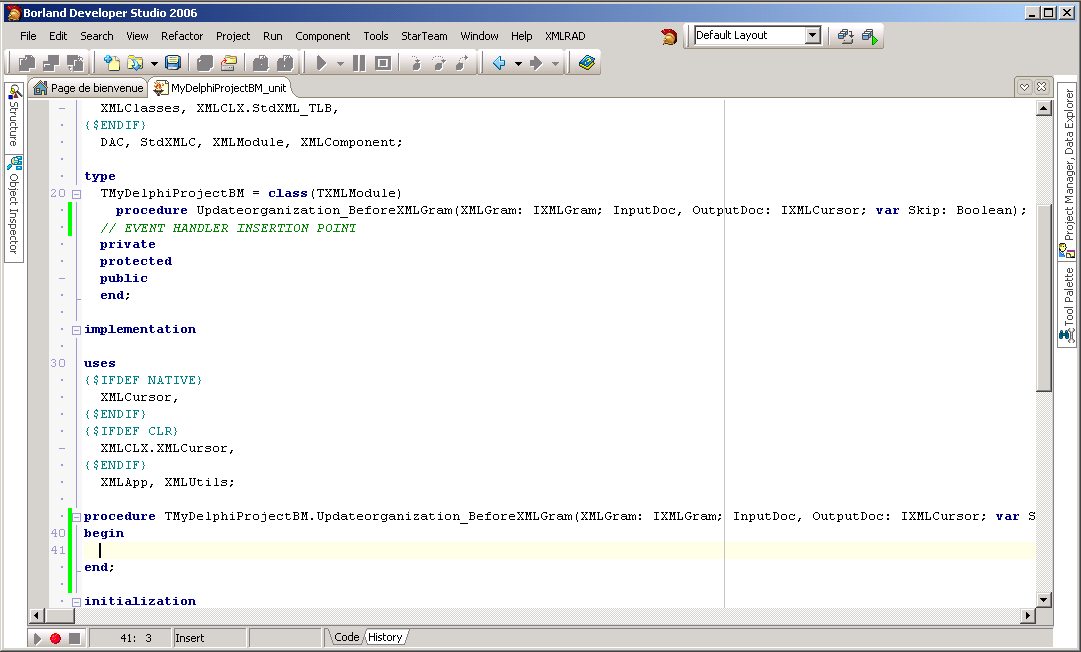
Task: Open the Structure side panel
Action: [14, 116]
